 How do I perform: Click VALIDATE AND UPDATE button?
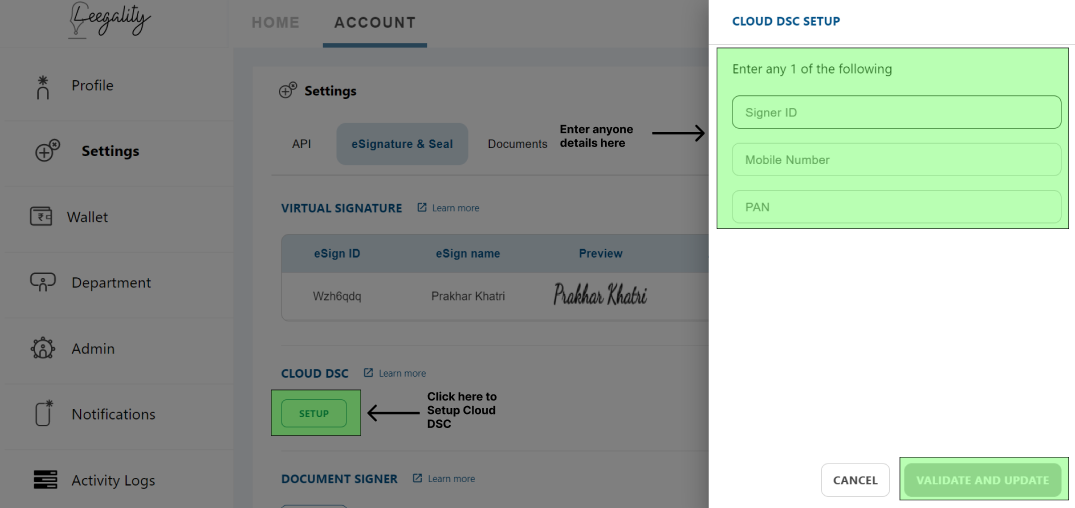(x=982, y=480)
